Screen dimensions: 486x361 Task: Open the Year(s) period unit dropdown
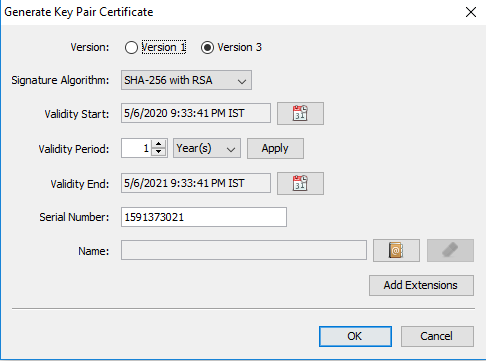click(x=207, y=148)
